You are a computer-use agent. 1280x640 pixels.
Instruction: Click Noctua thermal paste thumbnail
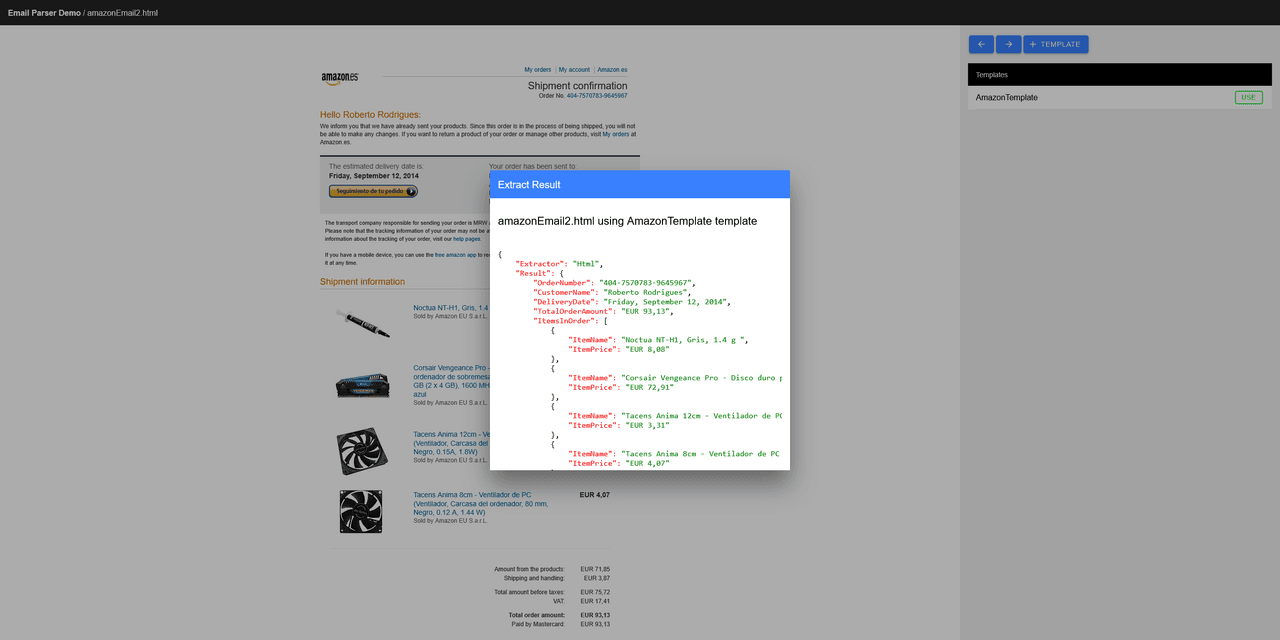pyautogui.click(x=362, y=322)
